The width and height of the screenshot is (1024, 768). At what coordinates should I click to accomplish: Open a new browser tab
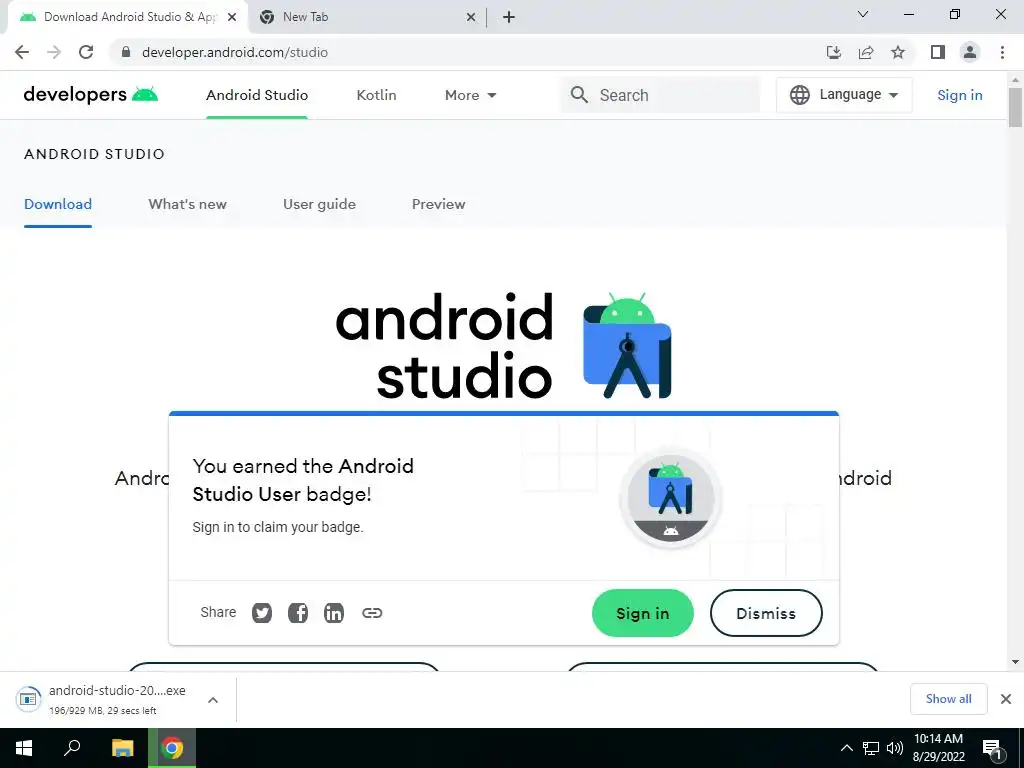[509, 17]
